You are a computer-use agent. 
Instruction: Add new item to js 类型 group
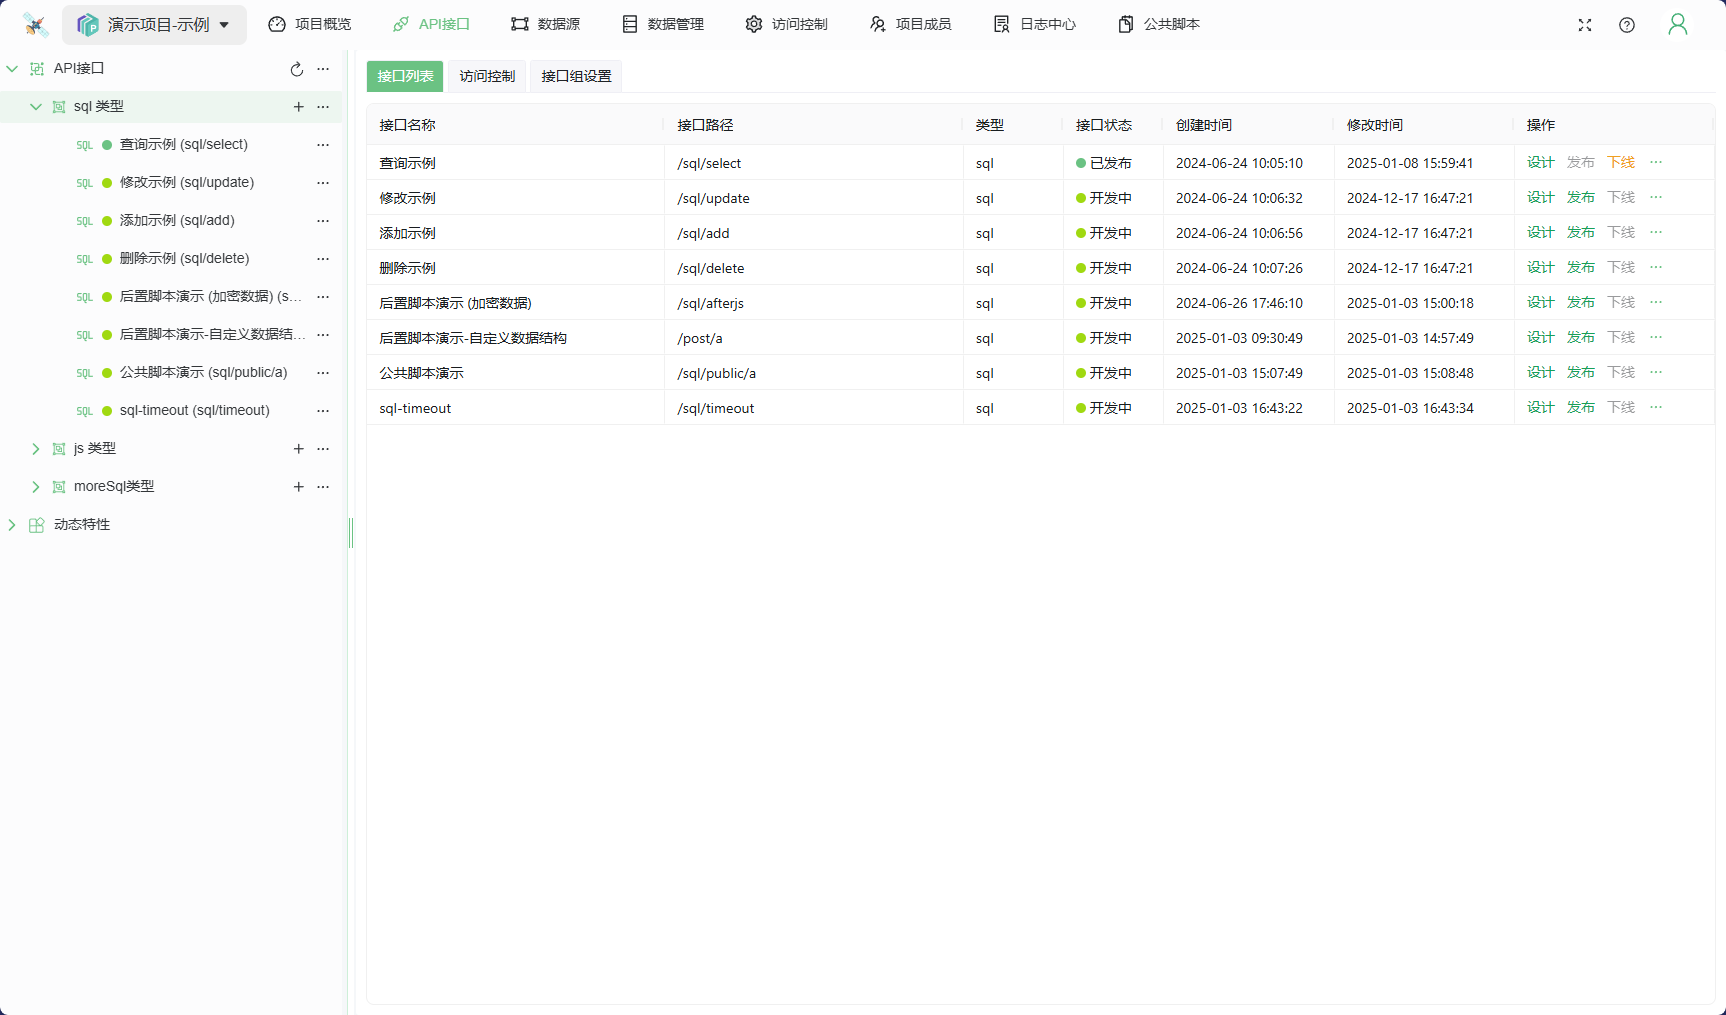(x=298, y=449)
